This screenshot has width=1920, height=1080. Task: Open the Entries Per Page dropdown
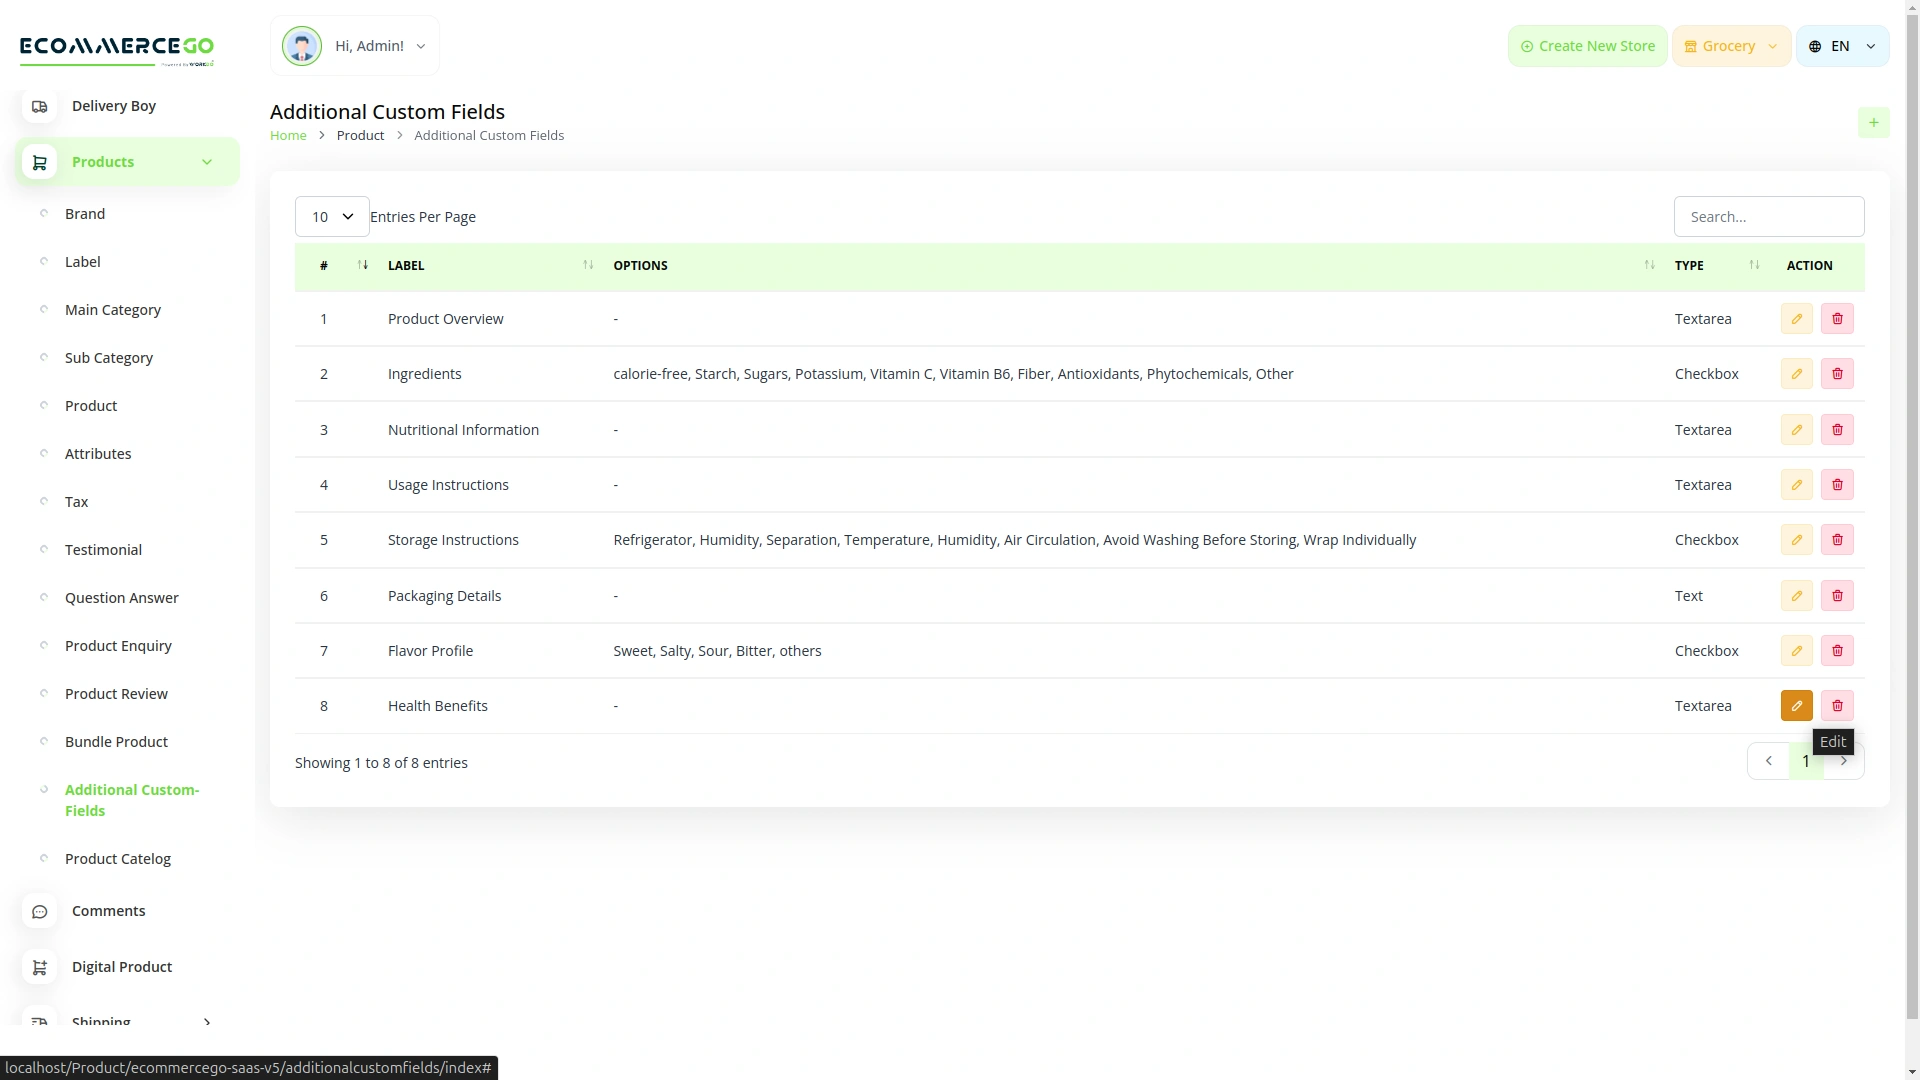(331, 216)
